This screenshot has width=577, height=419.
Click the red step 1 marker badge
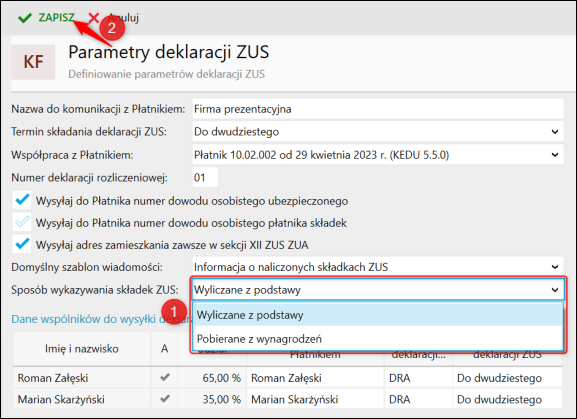(174, 312)
